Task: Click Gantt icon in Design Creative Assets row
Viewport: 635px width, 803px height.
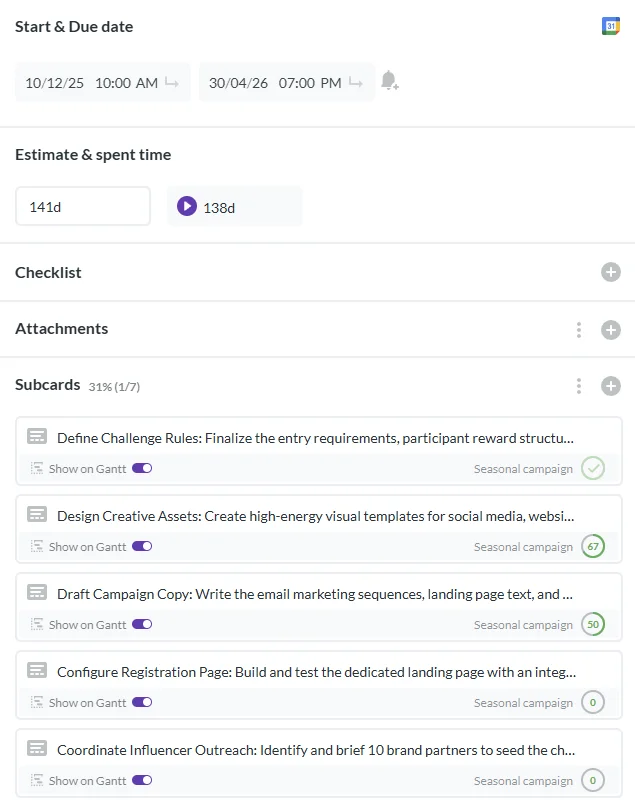Action: pyautogui.click(x=37, y=546)
